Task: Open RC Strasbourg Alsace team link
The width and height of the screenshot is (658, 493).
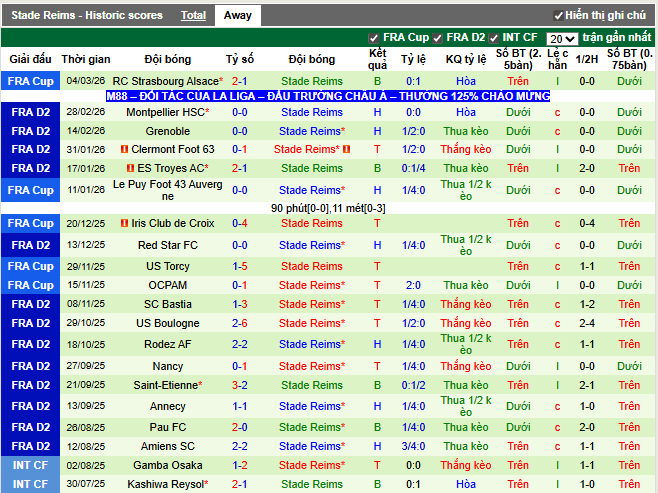Action: 164,81
